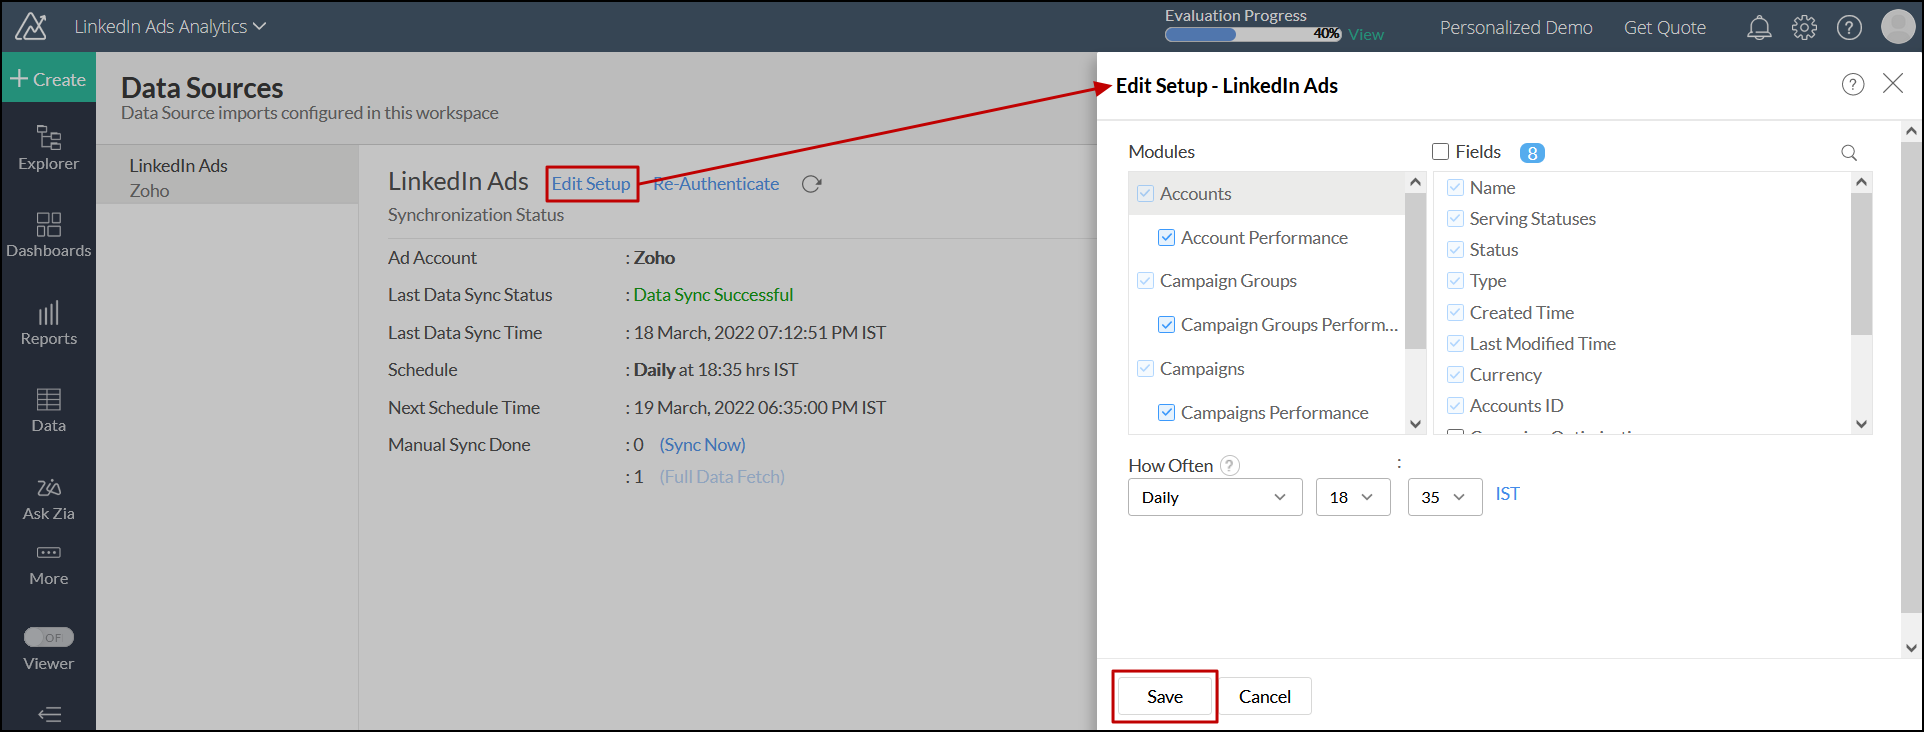The height and width of the screenshot is (732, 1924).
Task: Expand the Daily frequency dropdown
Action: coord(1214,497)
